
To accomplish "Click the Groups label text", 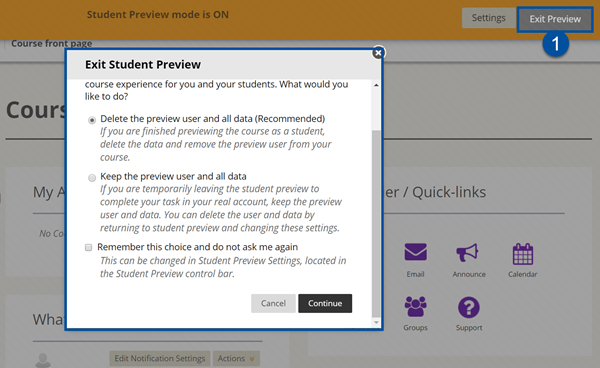I will point(415,328).
